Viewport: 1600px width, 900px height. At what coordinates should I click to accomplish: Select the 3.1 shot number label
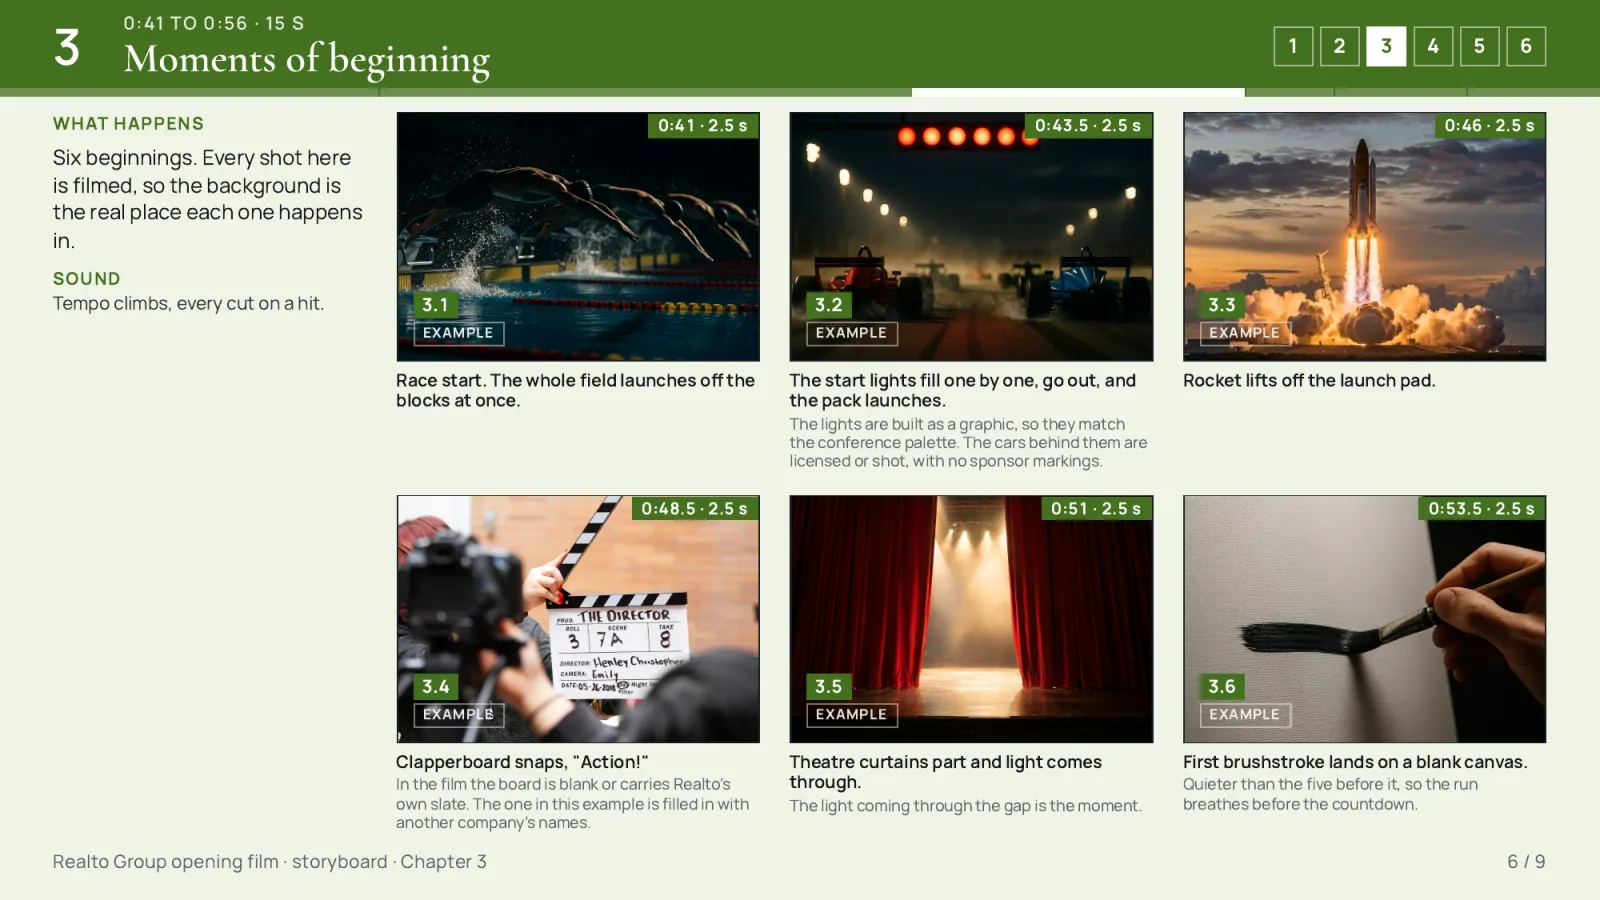click(x=435, y=305)
